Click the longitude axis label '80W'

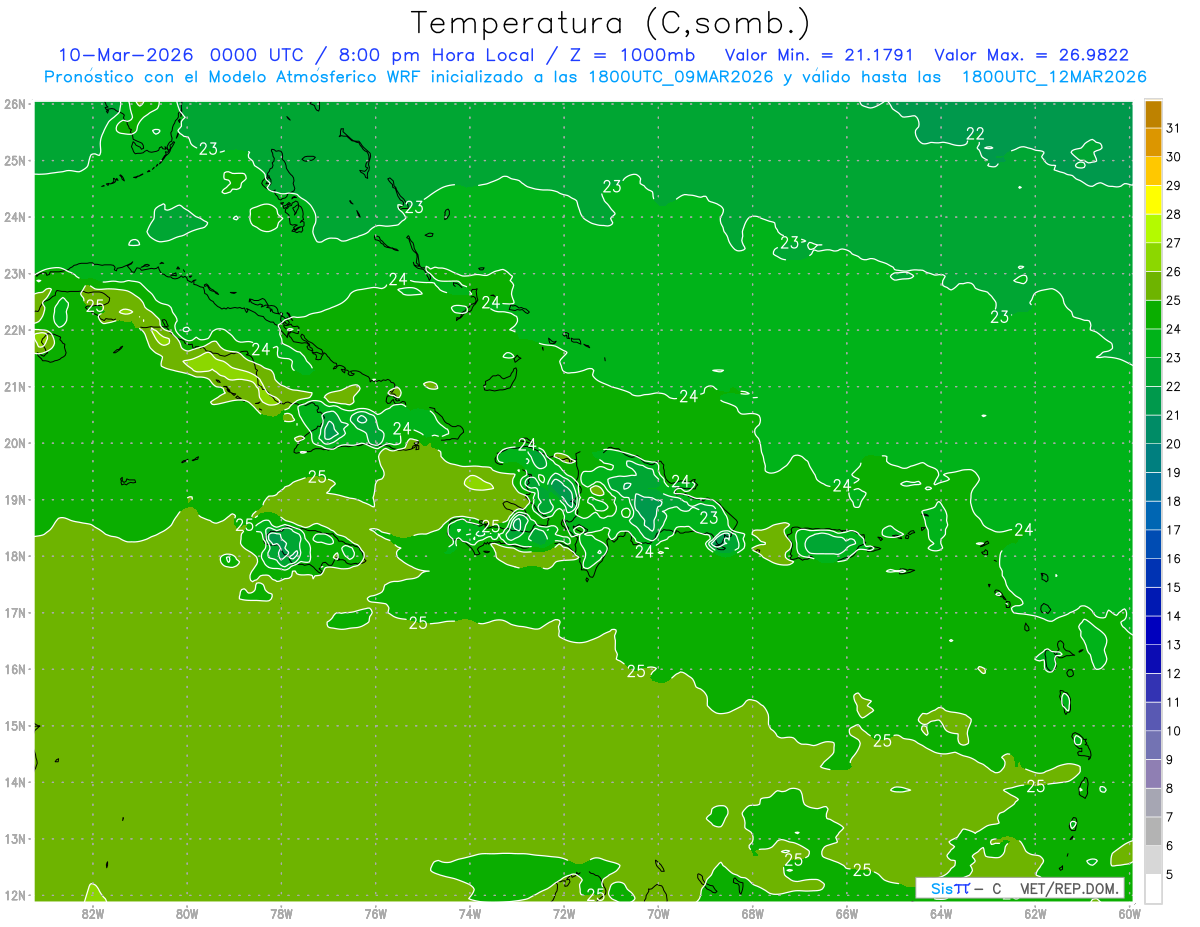(187, 913)
